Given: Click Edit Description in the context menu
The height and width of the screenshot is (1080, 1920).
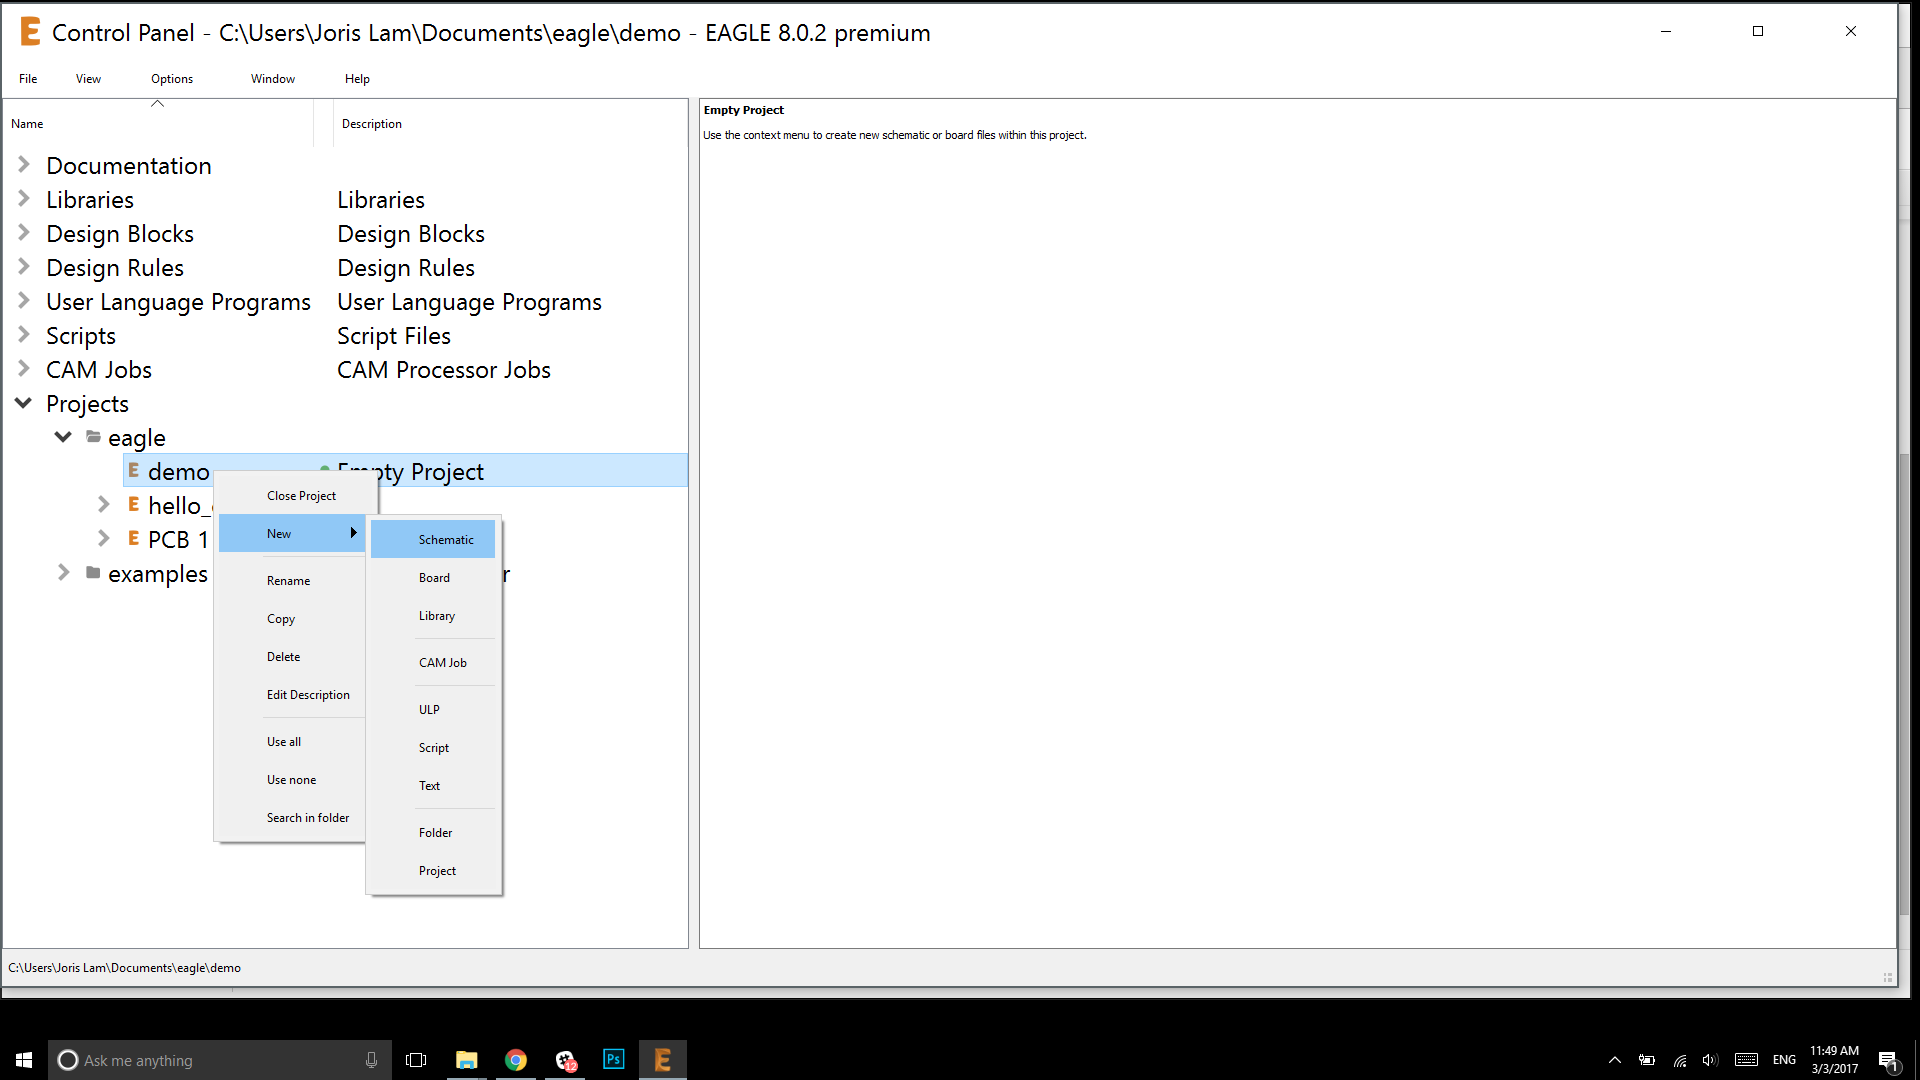Looking at the screenshot, I should point(308,695).
